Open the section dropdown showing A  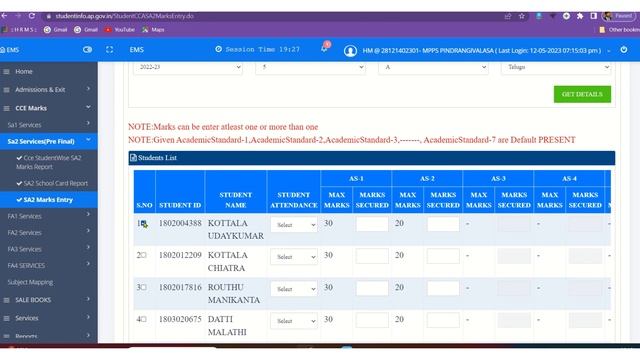tap(433, 67)
